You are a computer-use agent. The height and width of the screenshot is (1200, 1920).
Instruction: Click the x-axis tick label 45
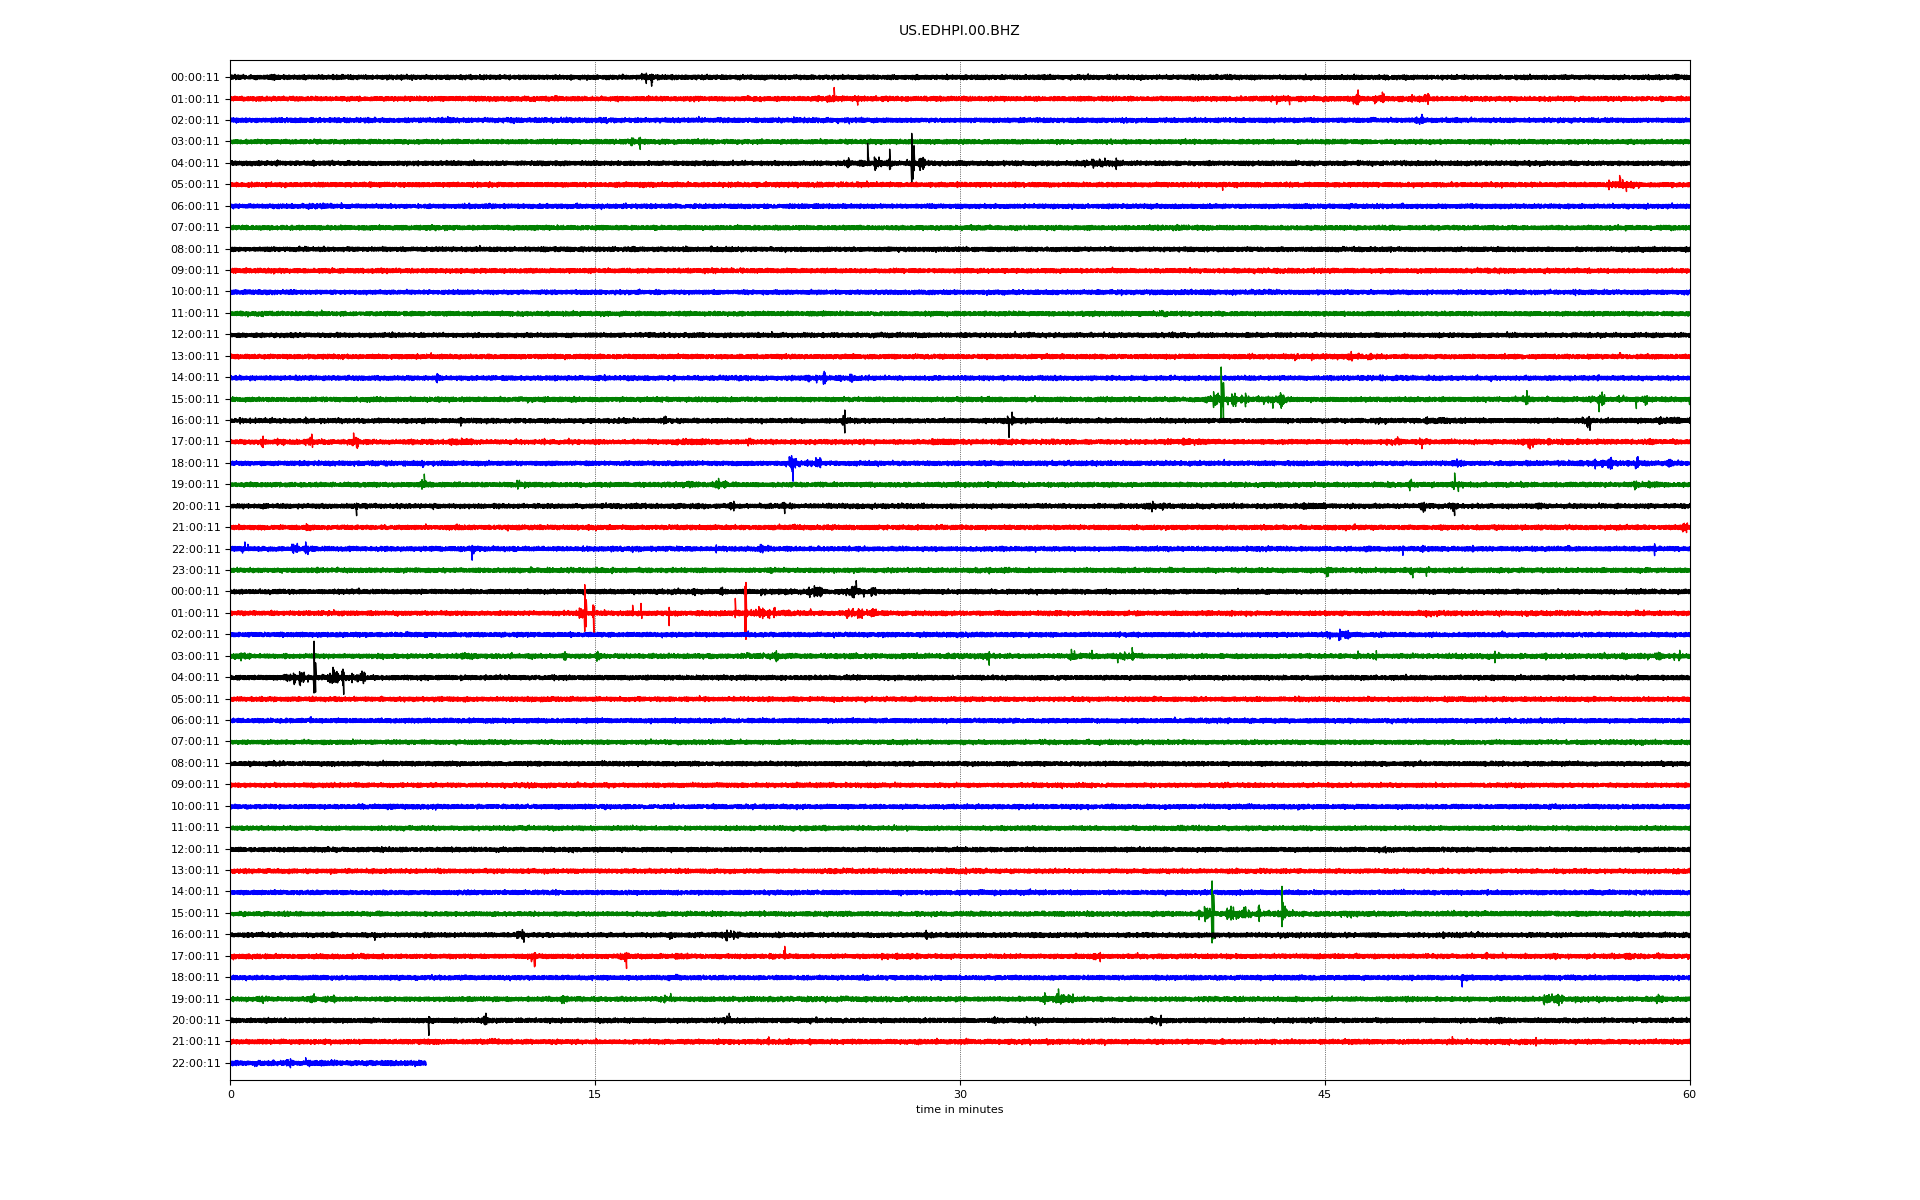click(1324, 1094)
